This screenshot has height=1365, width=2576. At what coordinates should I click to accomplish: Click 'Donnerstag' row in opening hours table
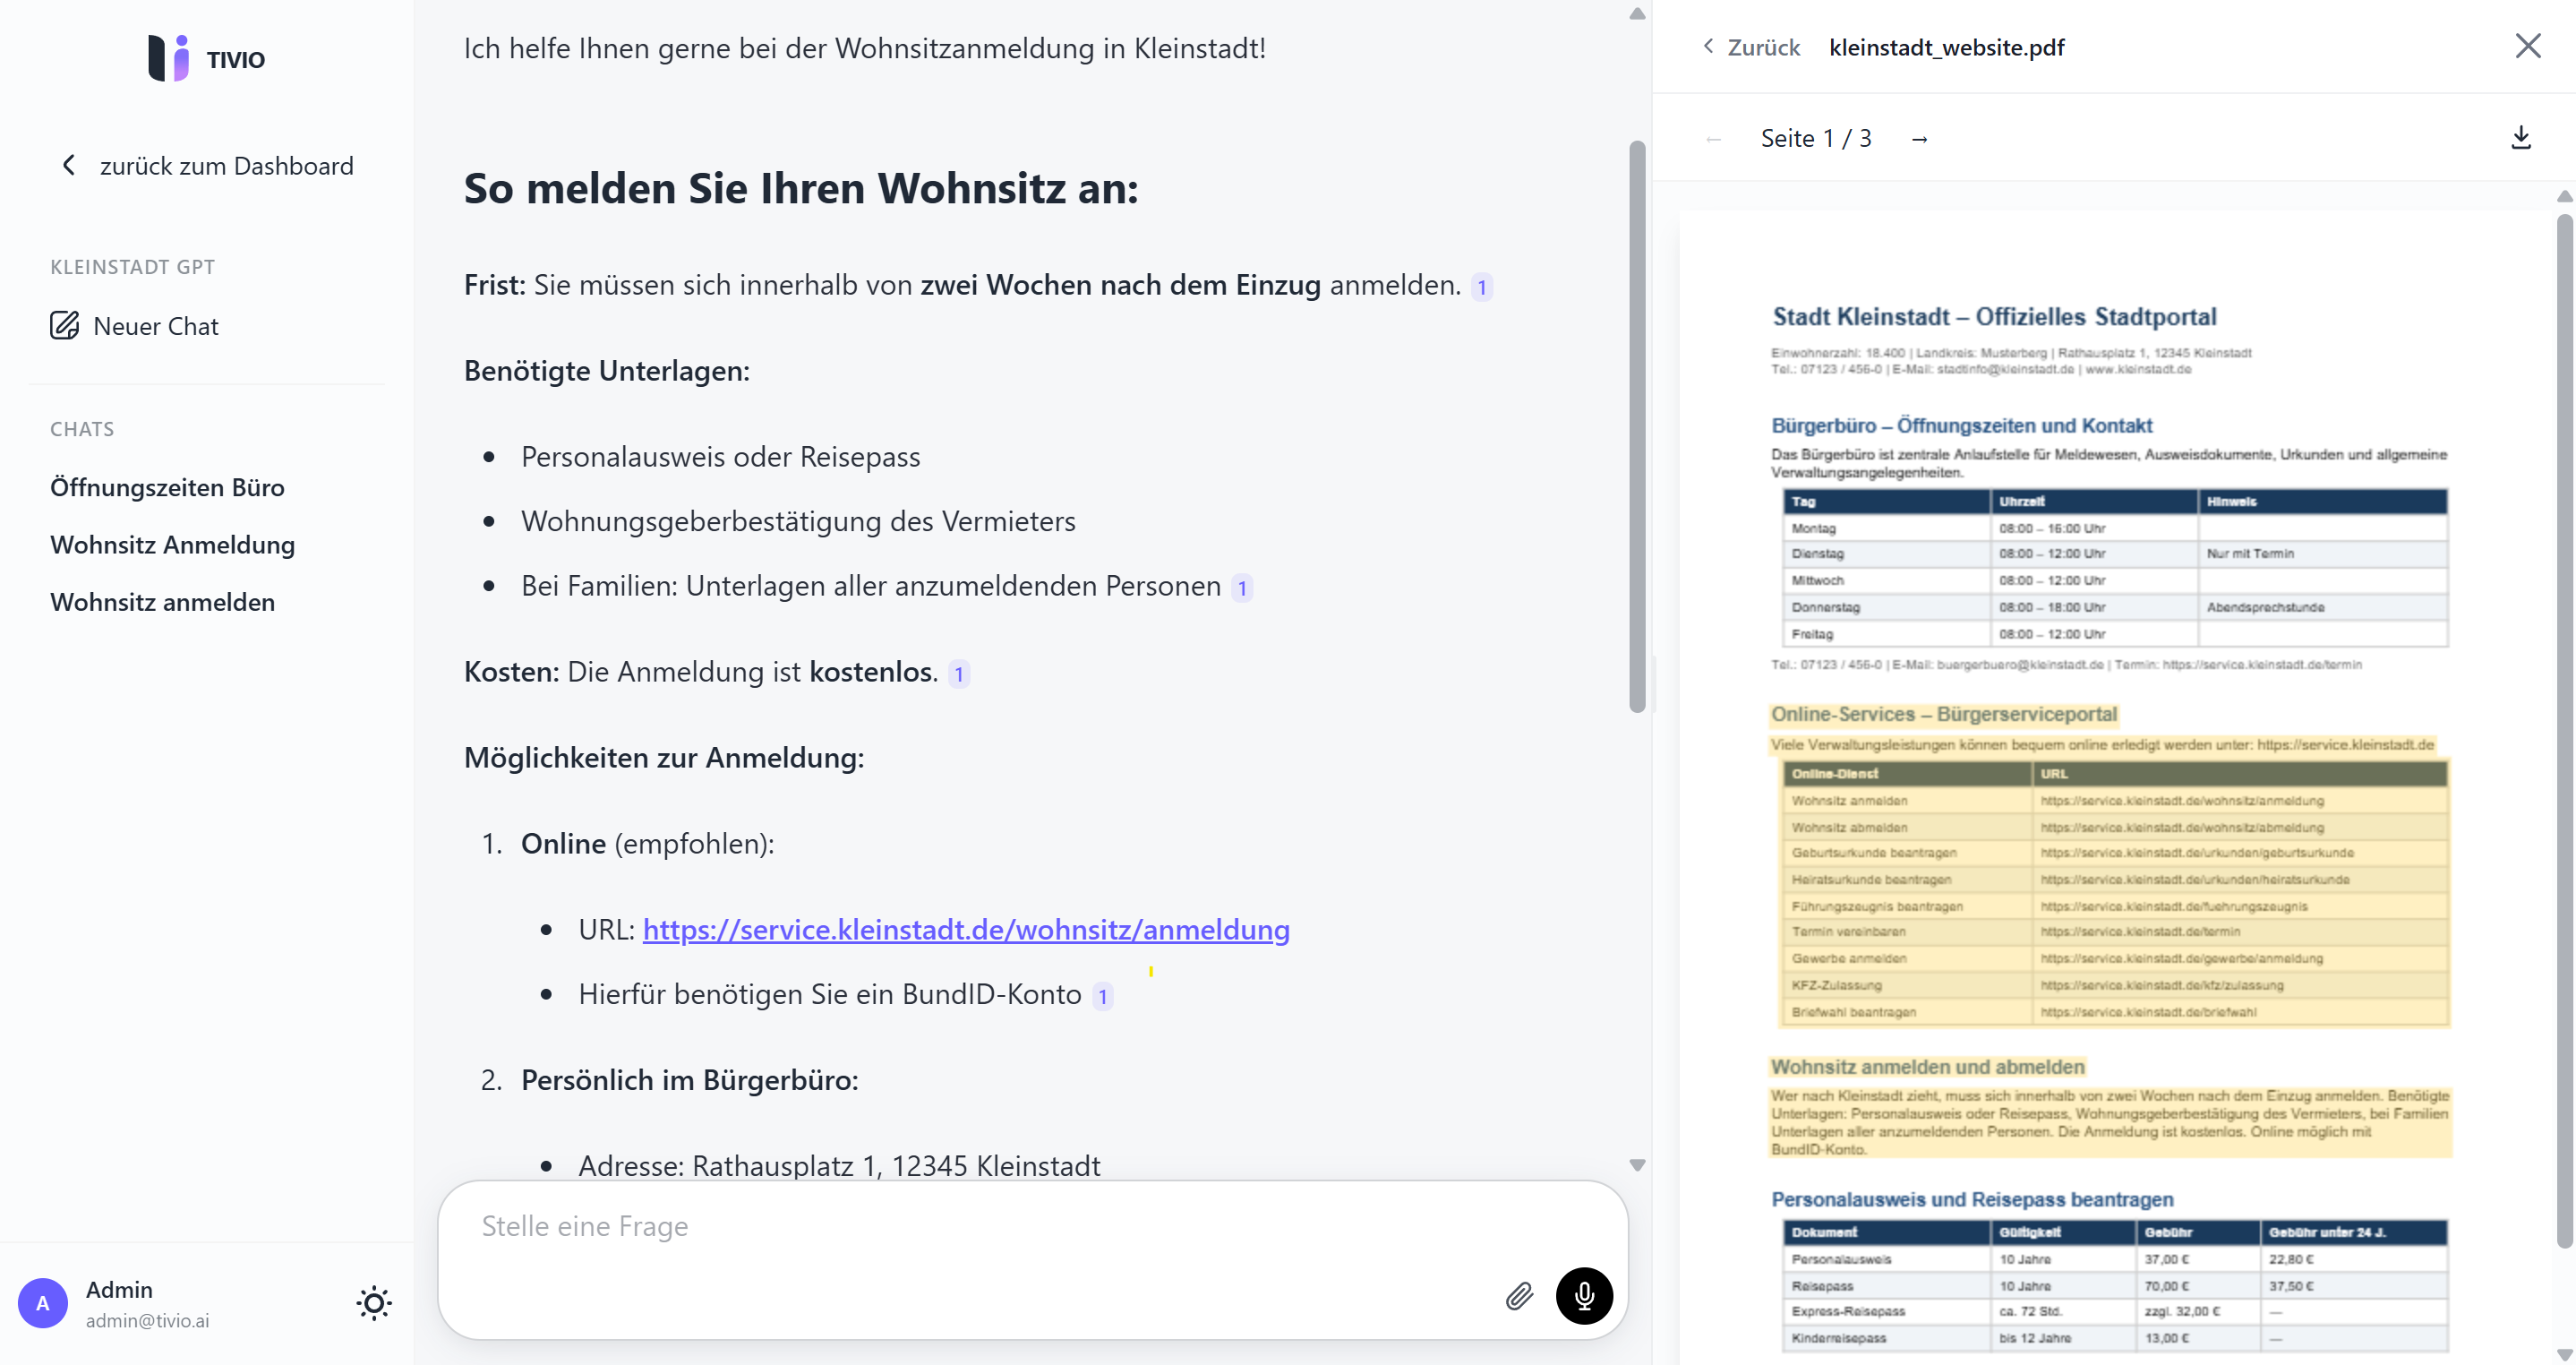click(x=2115, y=607)
